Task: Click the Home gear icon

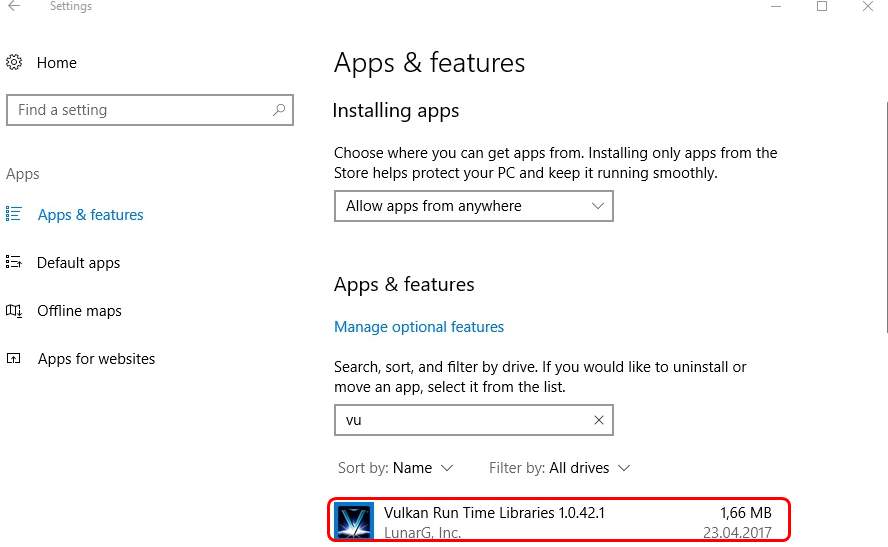Action: pyautogui.click(x=14, y=63)
